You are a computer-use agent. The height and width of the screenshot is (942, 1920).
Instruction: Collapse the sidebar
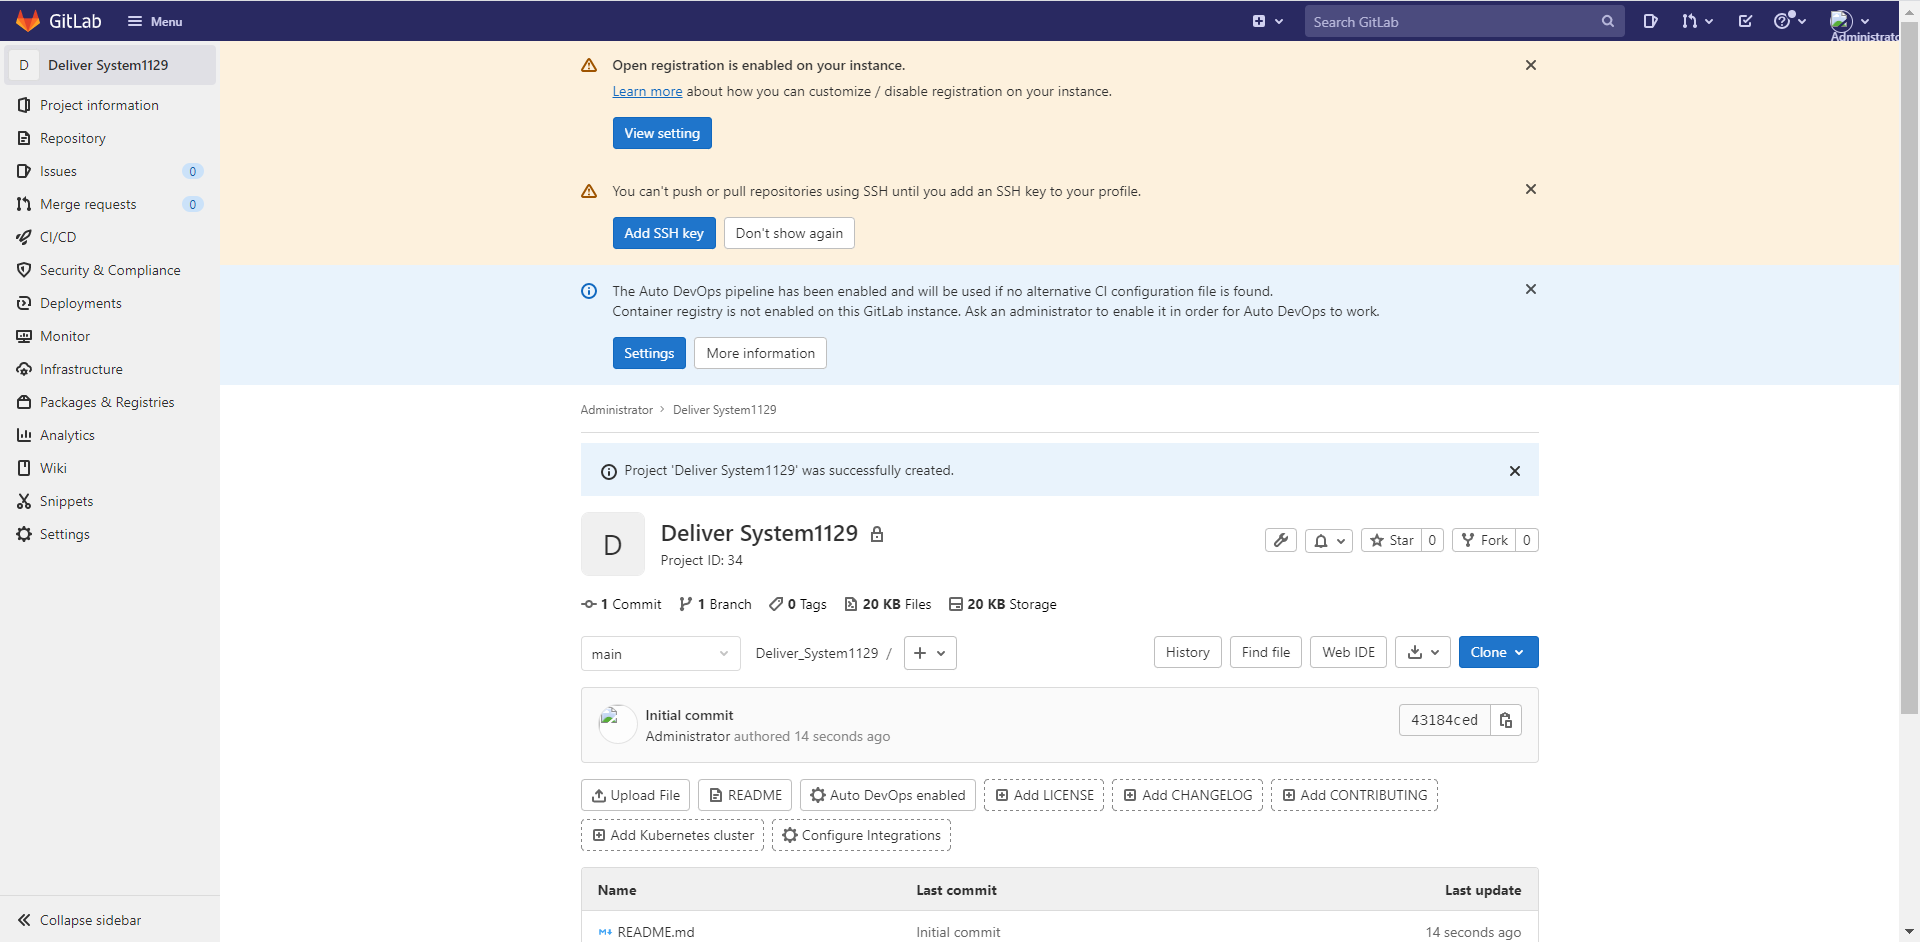coord(108,920)
